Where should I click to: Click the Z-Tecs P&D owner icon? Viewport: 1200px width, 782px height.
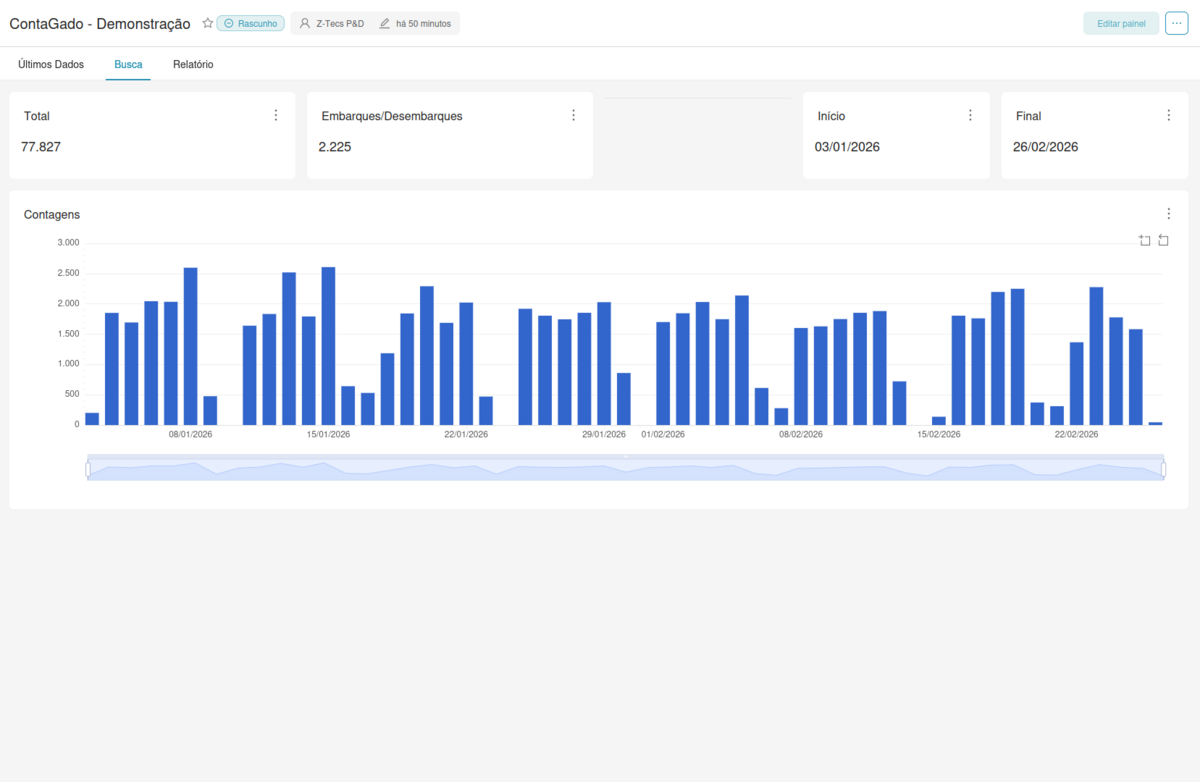click(305, 23)
